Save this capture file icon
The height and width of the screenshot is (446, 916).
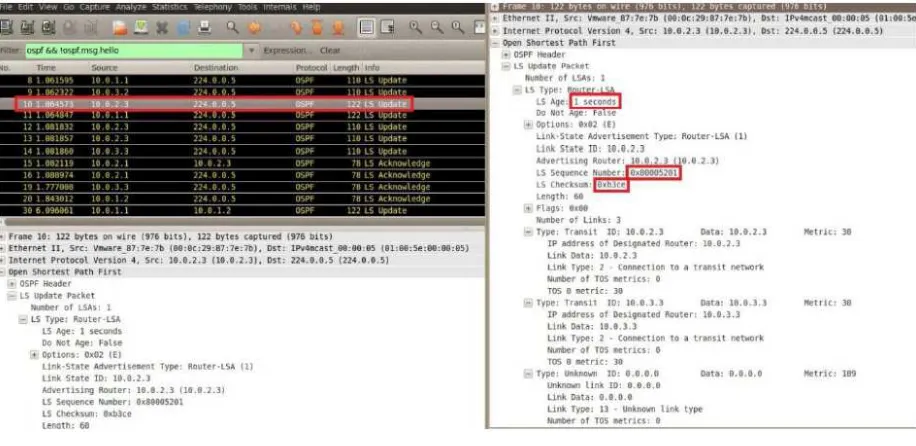[x=141, y=27]
